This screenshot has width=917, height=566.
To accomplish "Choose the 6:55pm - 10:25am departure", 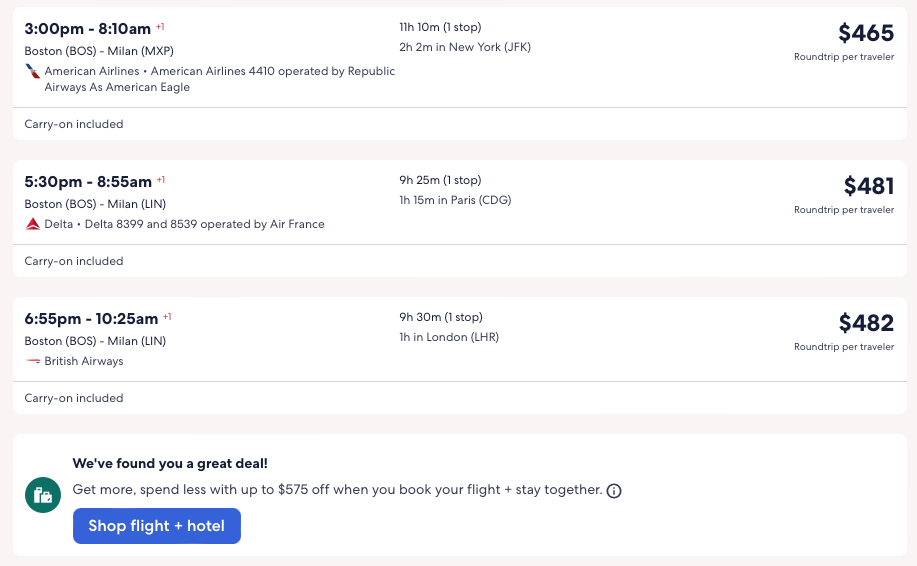I will pos(91,319).
